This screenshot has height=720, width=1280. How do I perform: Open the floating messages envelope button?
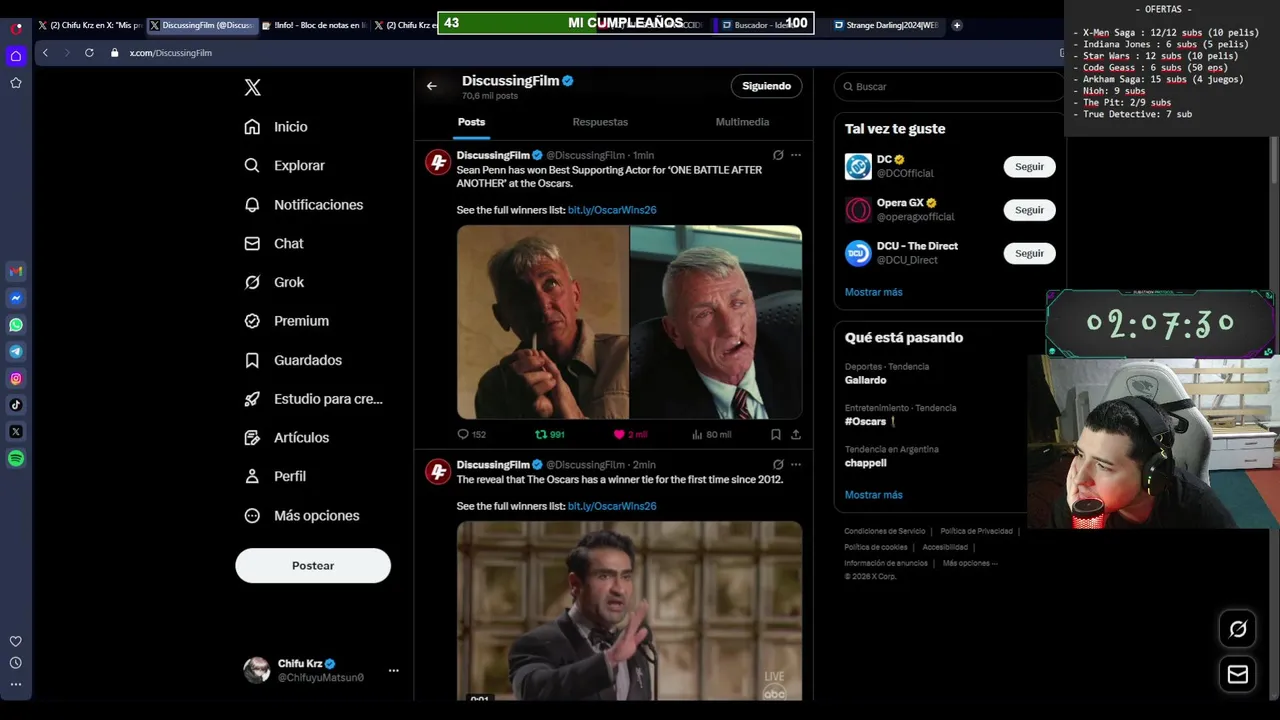coord(1238,674)
